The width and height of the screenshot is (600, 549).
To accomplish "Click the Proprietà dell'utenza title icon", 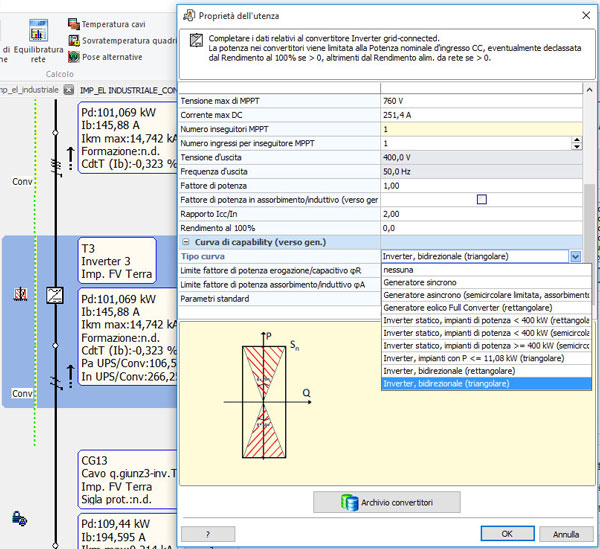I will coord(189,16).
